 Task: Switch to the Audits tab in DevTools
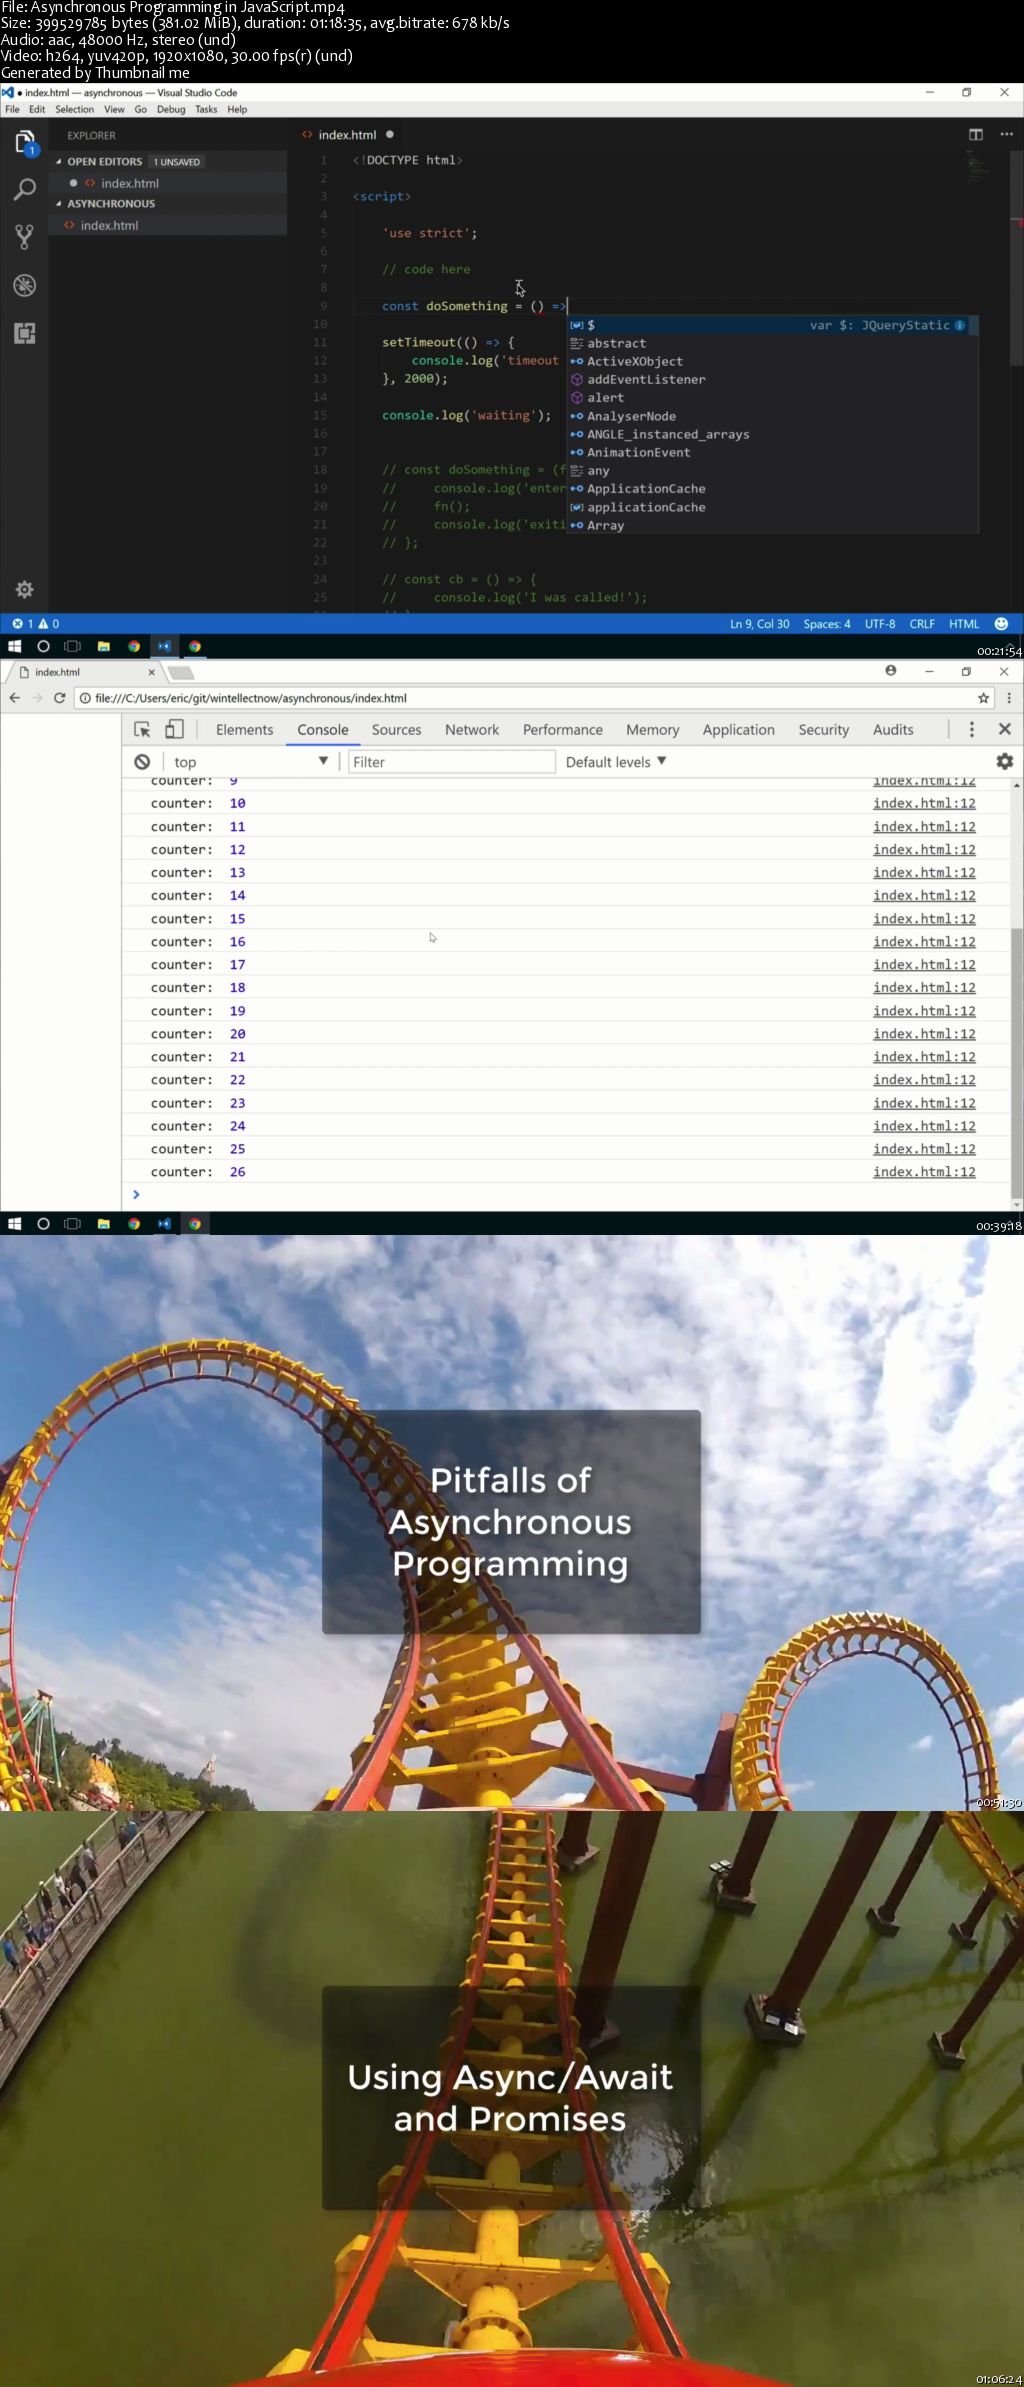pos(893,729)
